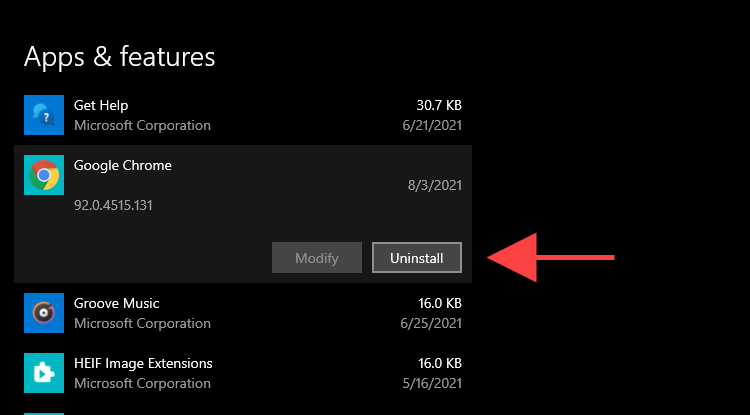Click Microsoft Corporation under Groove Music
This screenshot has width=750, height=415.
[x=142, y=324]
